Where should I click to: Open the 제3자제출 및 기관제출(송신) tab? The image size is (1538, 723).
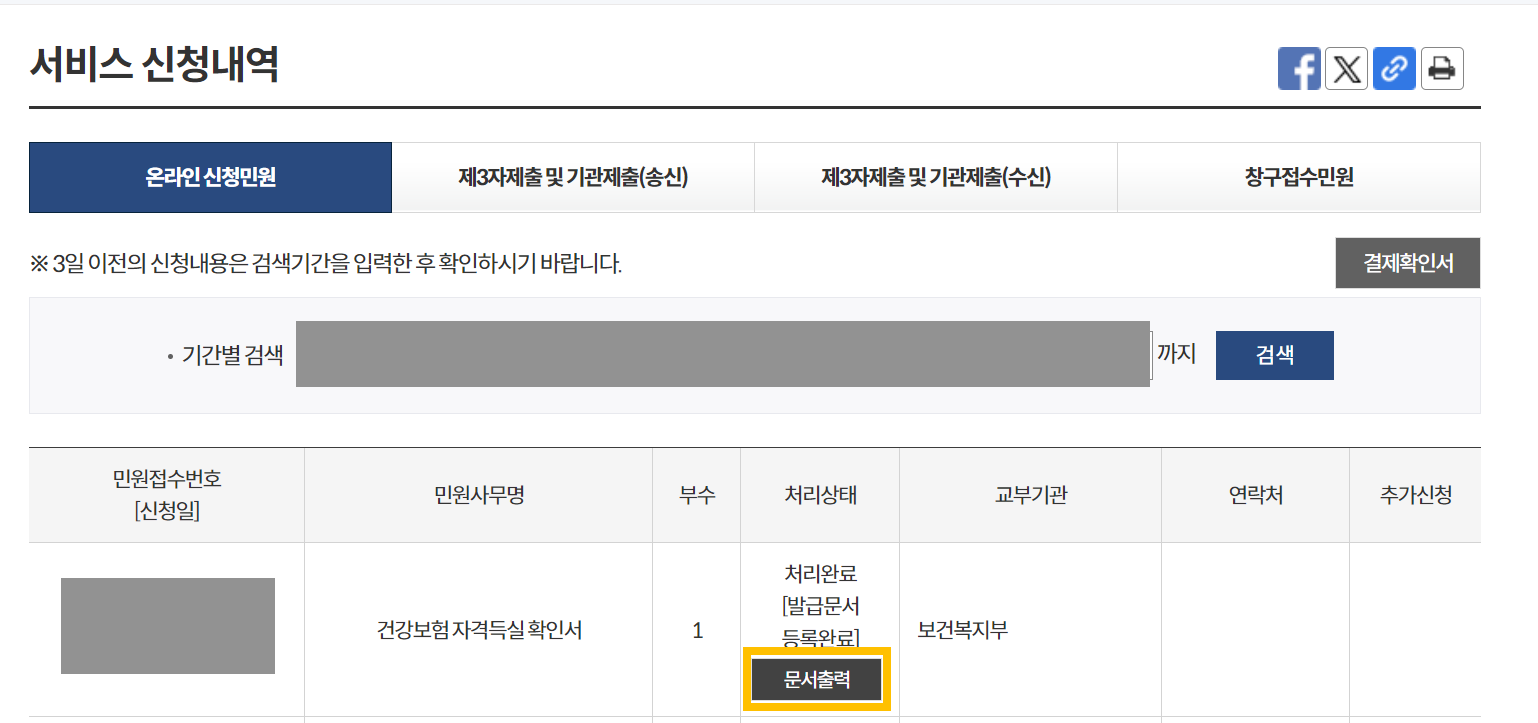coord(573,177)
